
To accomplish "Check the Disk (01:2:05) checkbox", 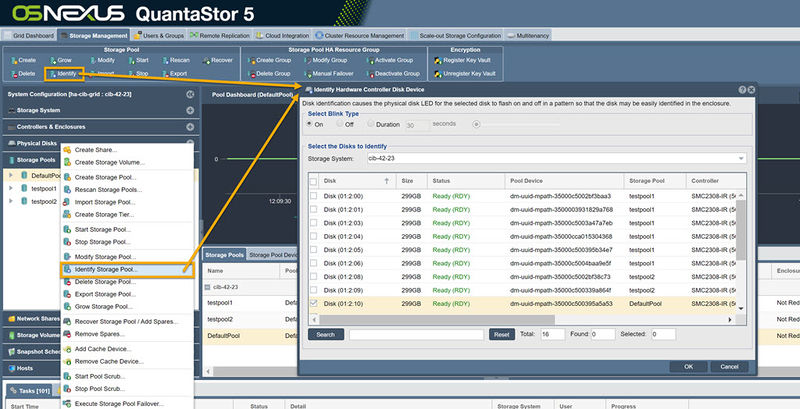I will (x=313, y=250).
